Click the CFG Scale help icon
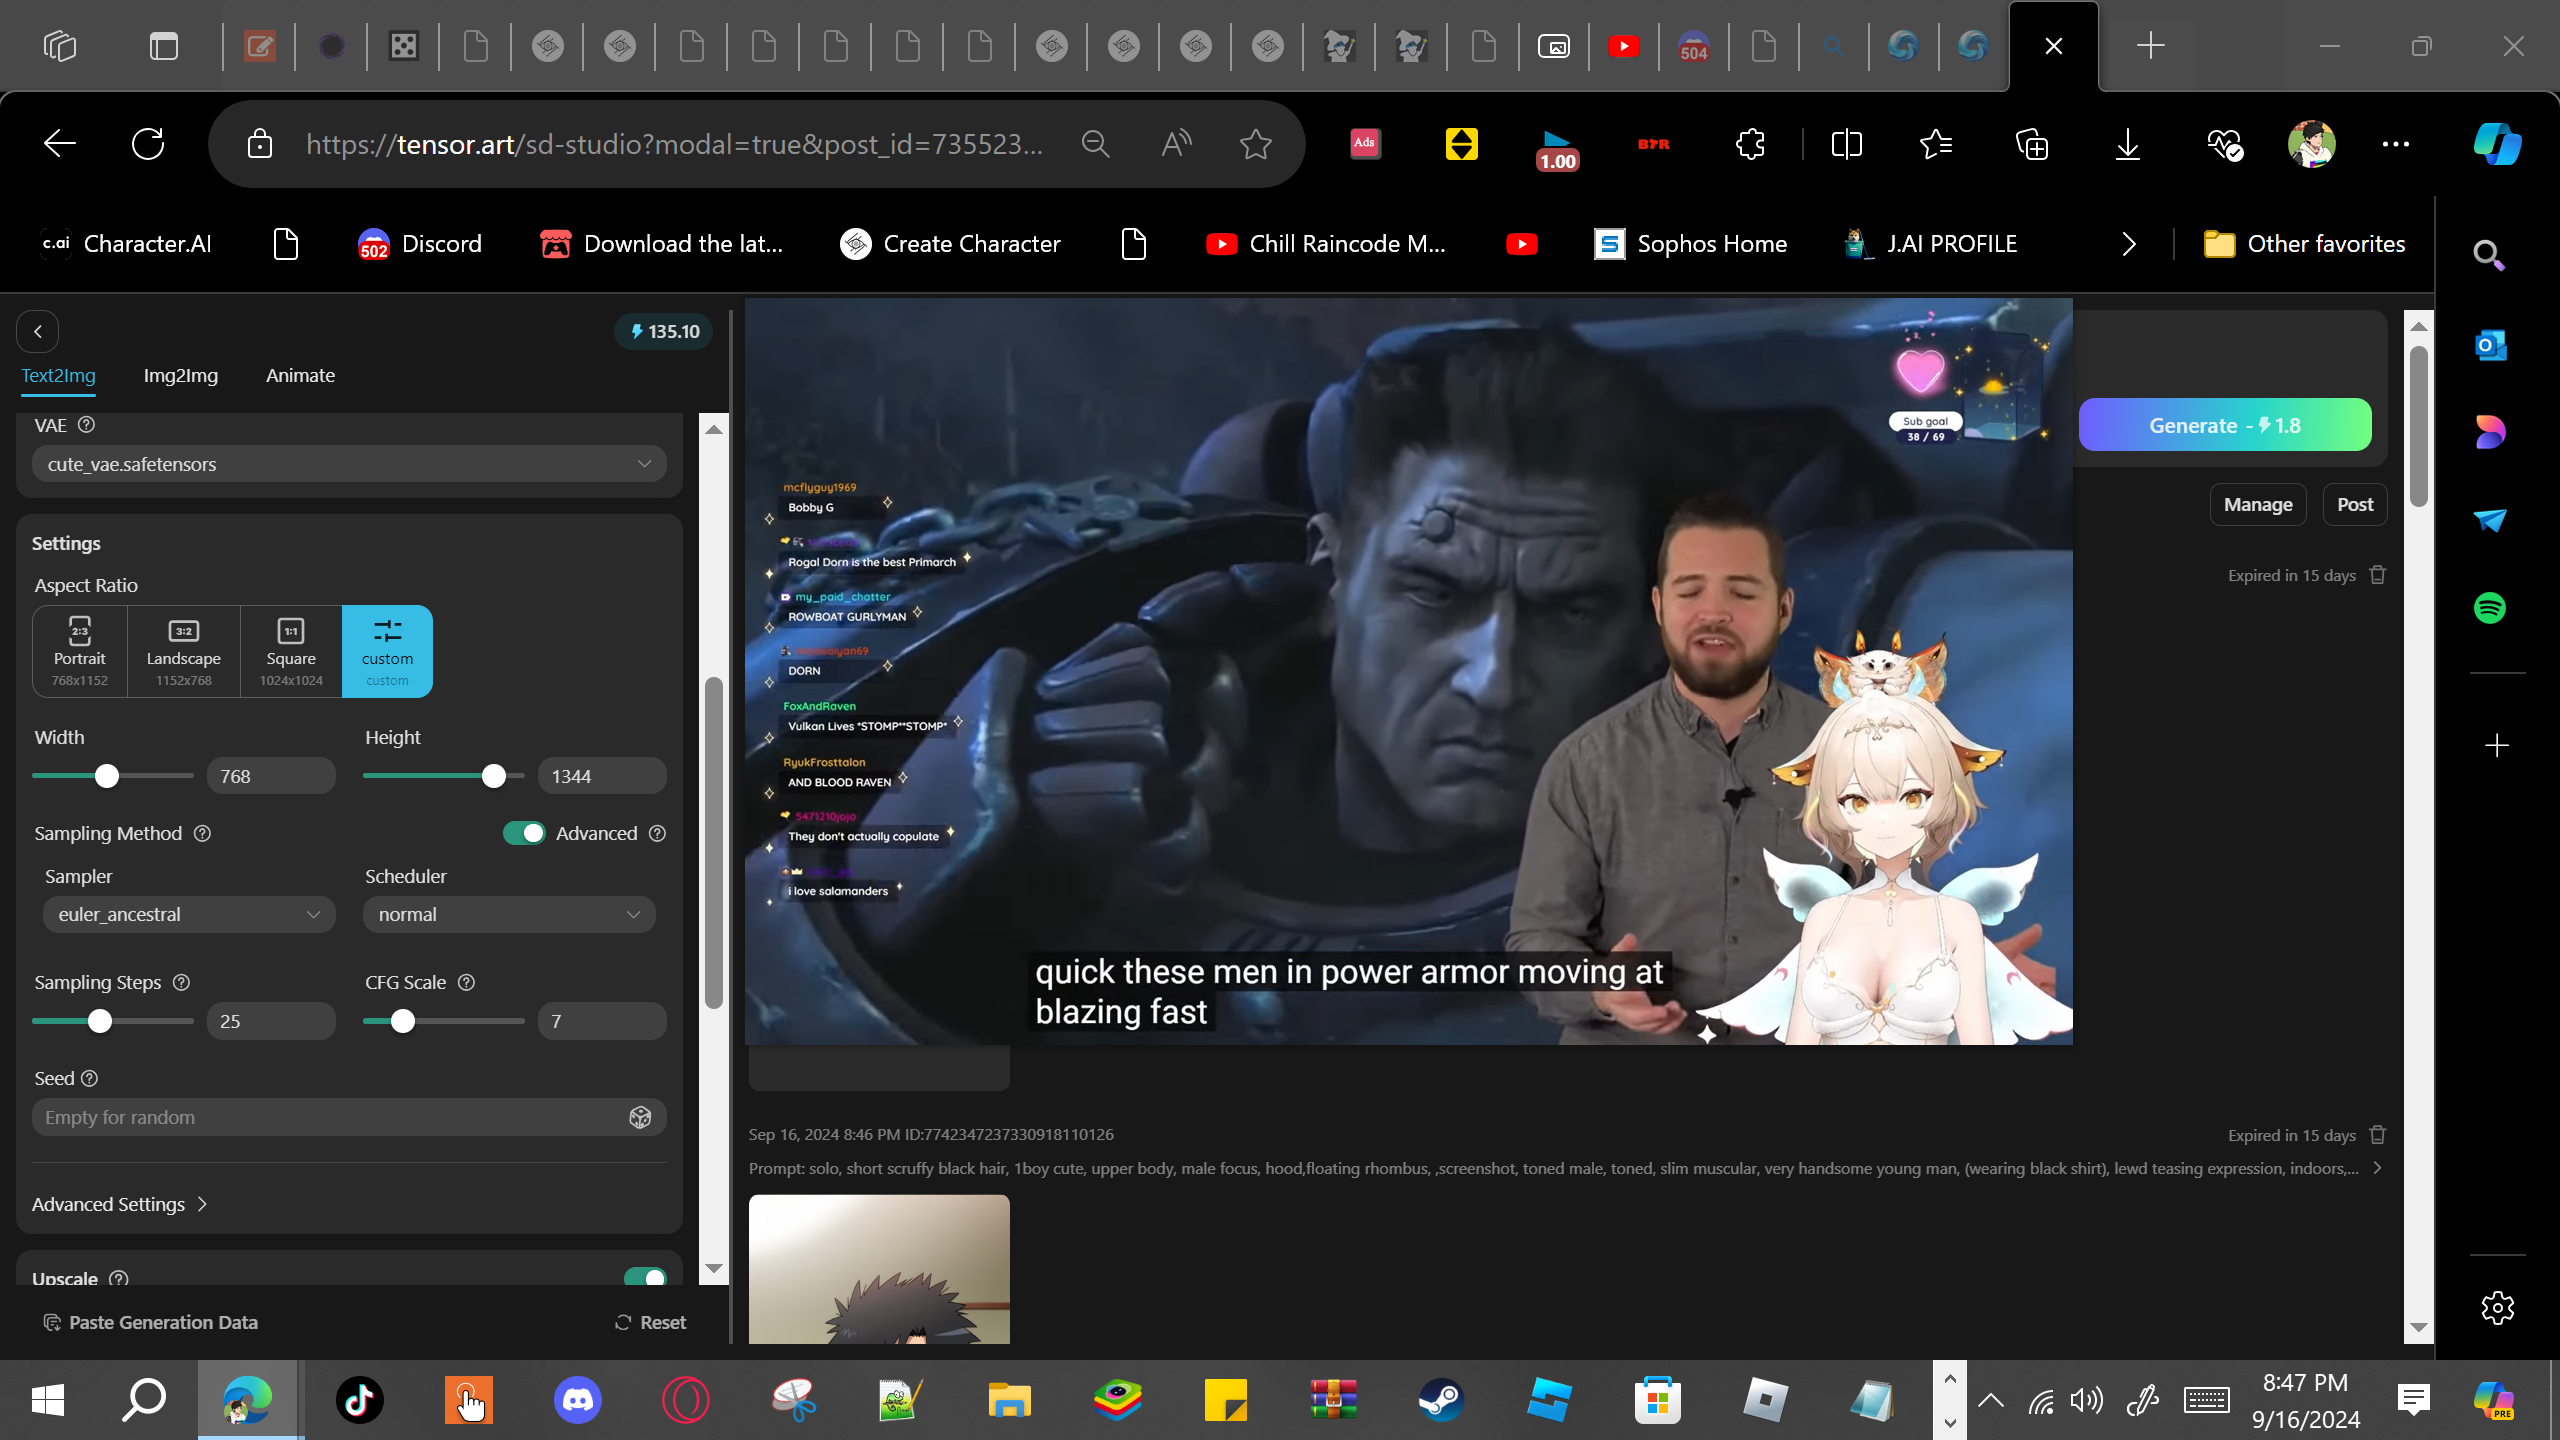This screenshot has height=1440, width=2560. click(x=466, y=982)
